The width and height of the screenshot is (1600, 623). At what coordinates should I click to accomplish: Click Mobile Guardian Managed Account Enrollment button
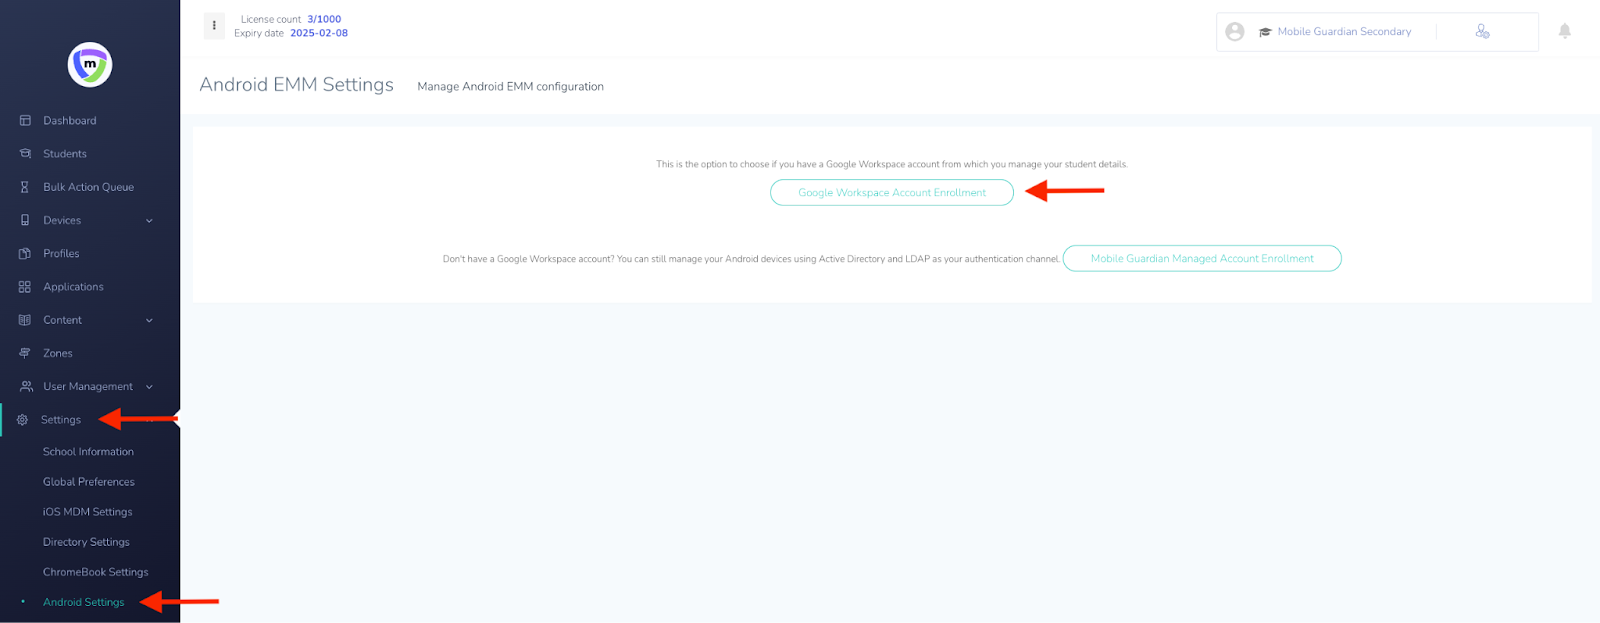[1202, 258]
